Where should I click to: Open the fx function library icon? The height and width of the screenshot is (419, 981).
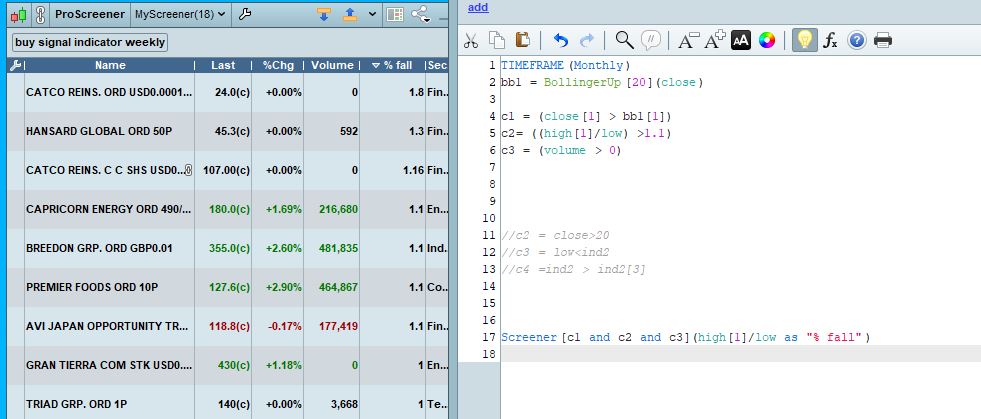pos(830,41)
